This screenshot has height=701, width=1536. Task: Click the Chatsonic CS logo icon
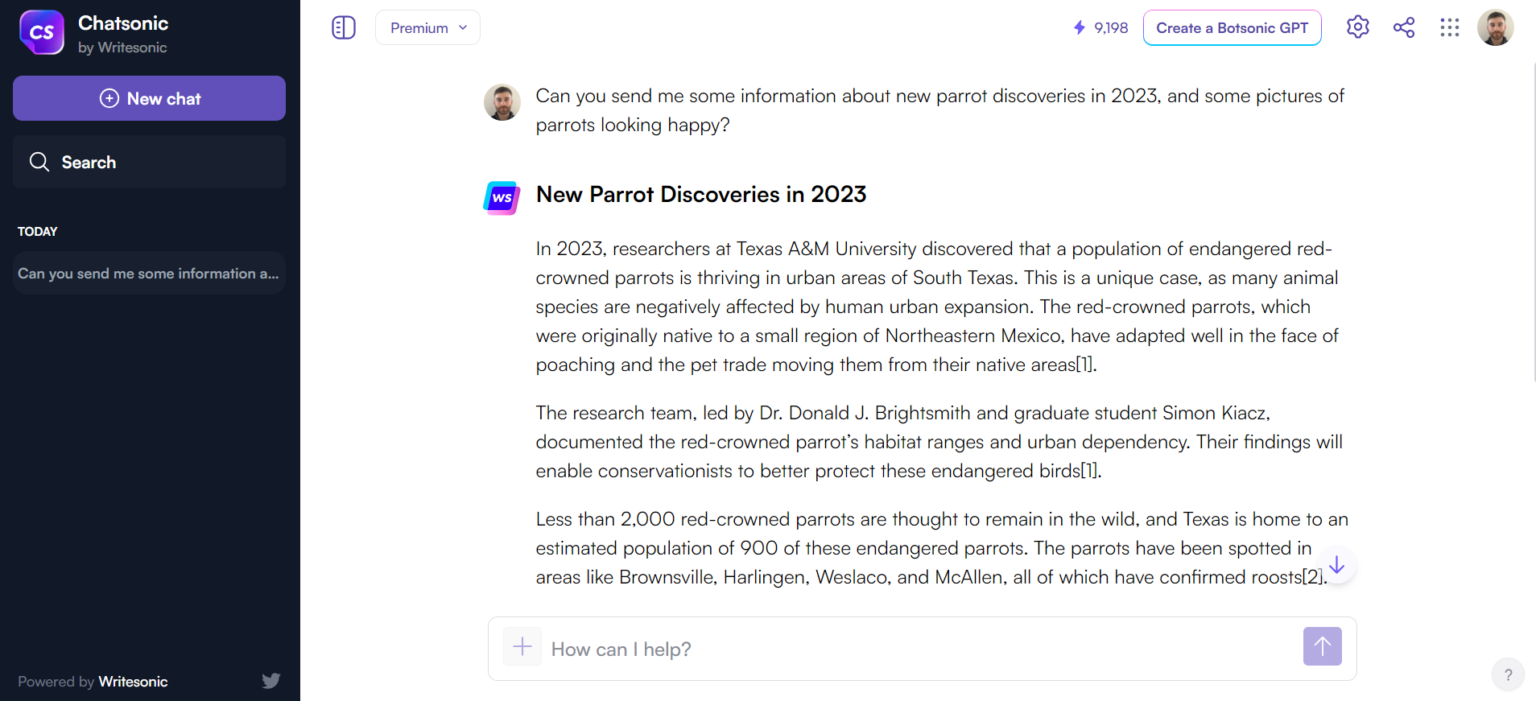pyautogui.click(x=42, y=33)
